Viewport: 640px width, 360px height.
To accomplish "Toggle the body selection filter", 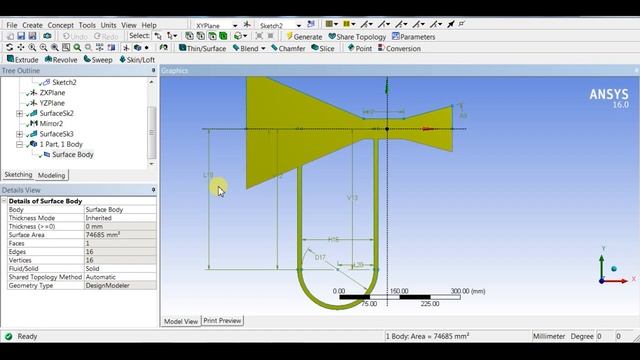I will 223,36.
